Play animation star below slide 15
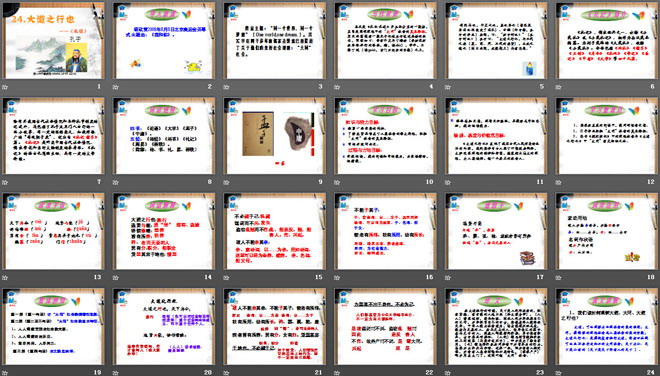660x376 pixels. pyautogui.click(x=226, y=277)
